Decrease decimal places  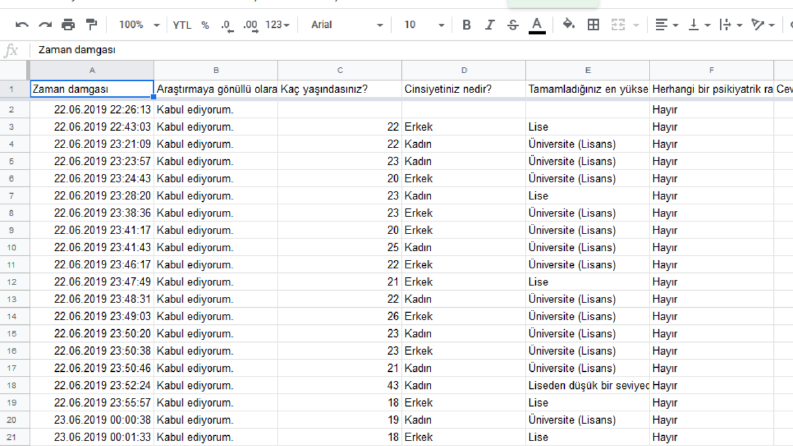[x=227, y=25]
